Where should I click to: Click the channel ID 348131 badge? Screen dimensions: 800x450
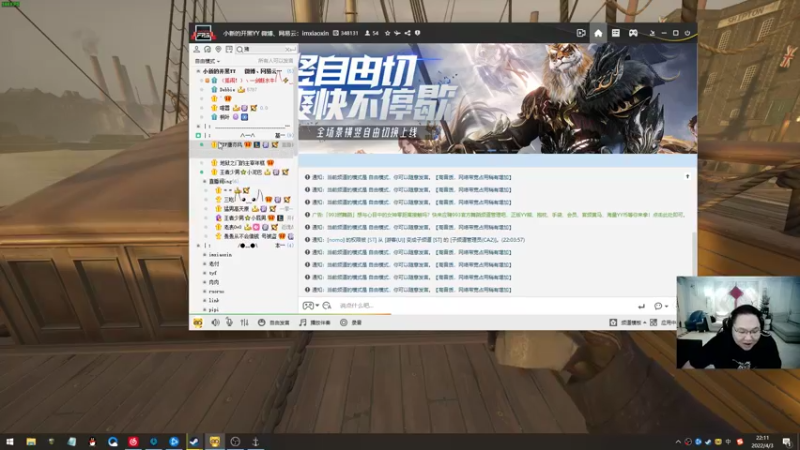click(345, 33)
